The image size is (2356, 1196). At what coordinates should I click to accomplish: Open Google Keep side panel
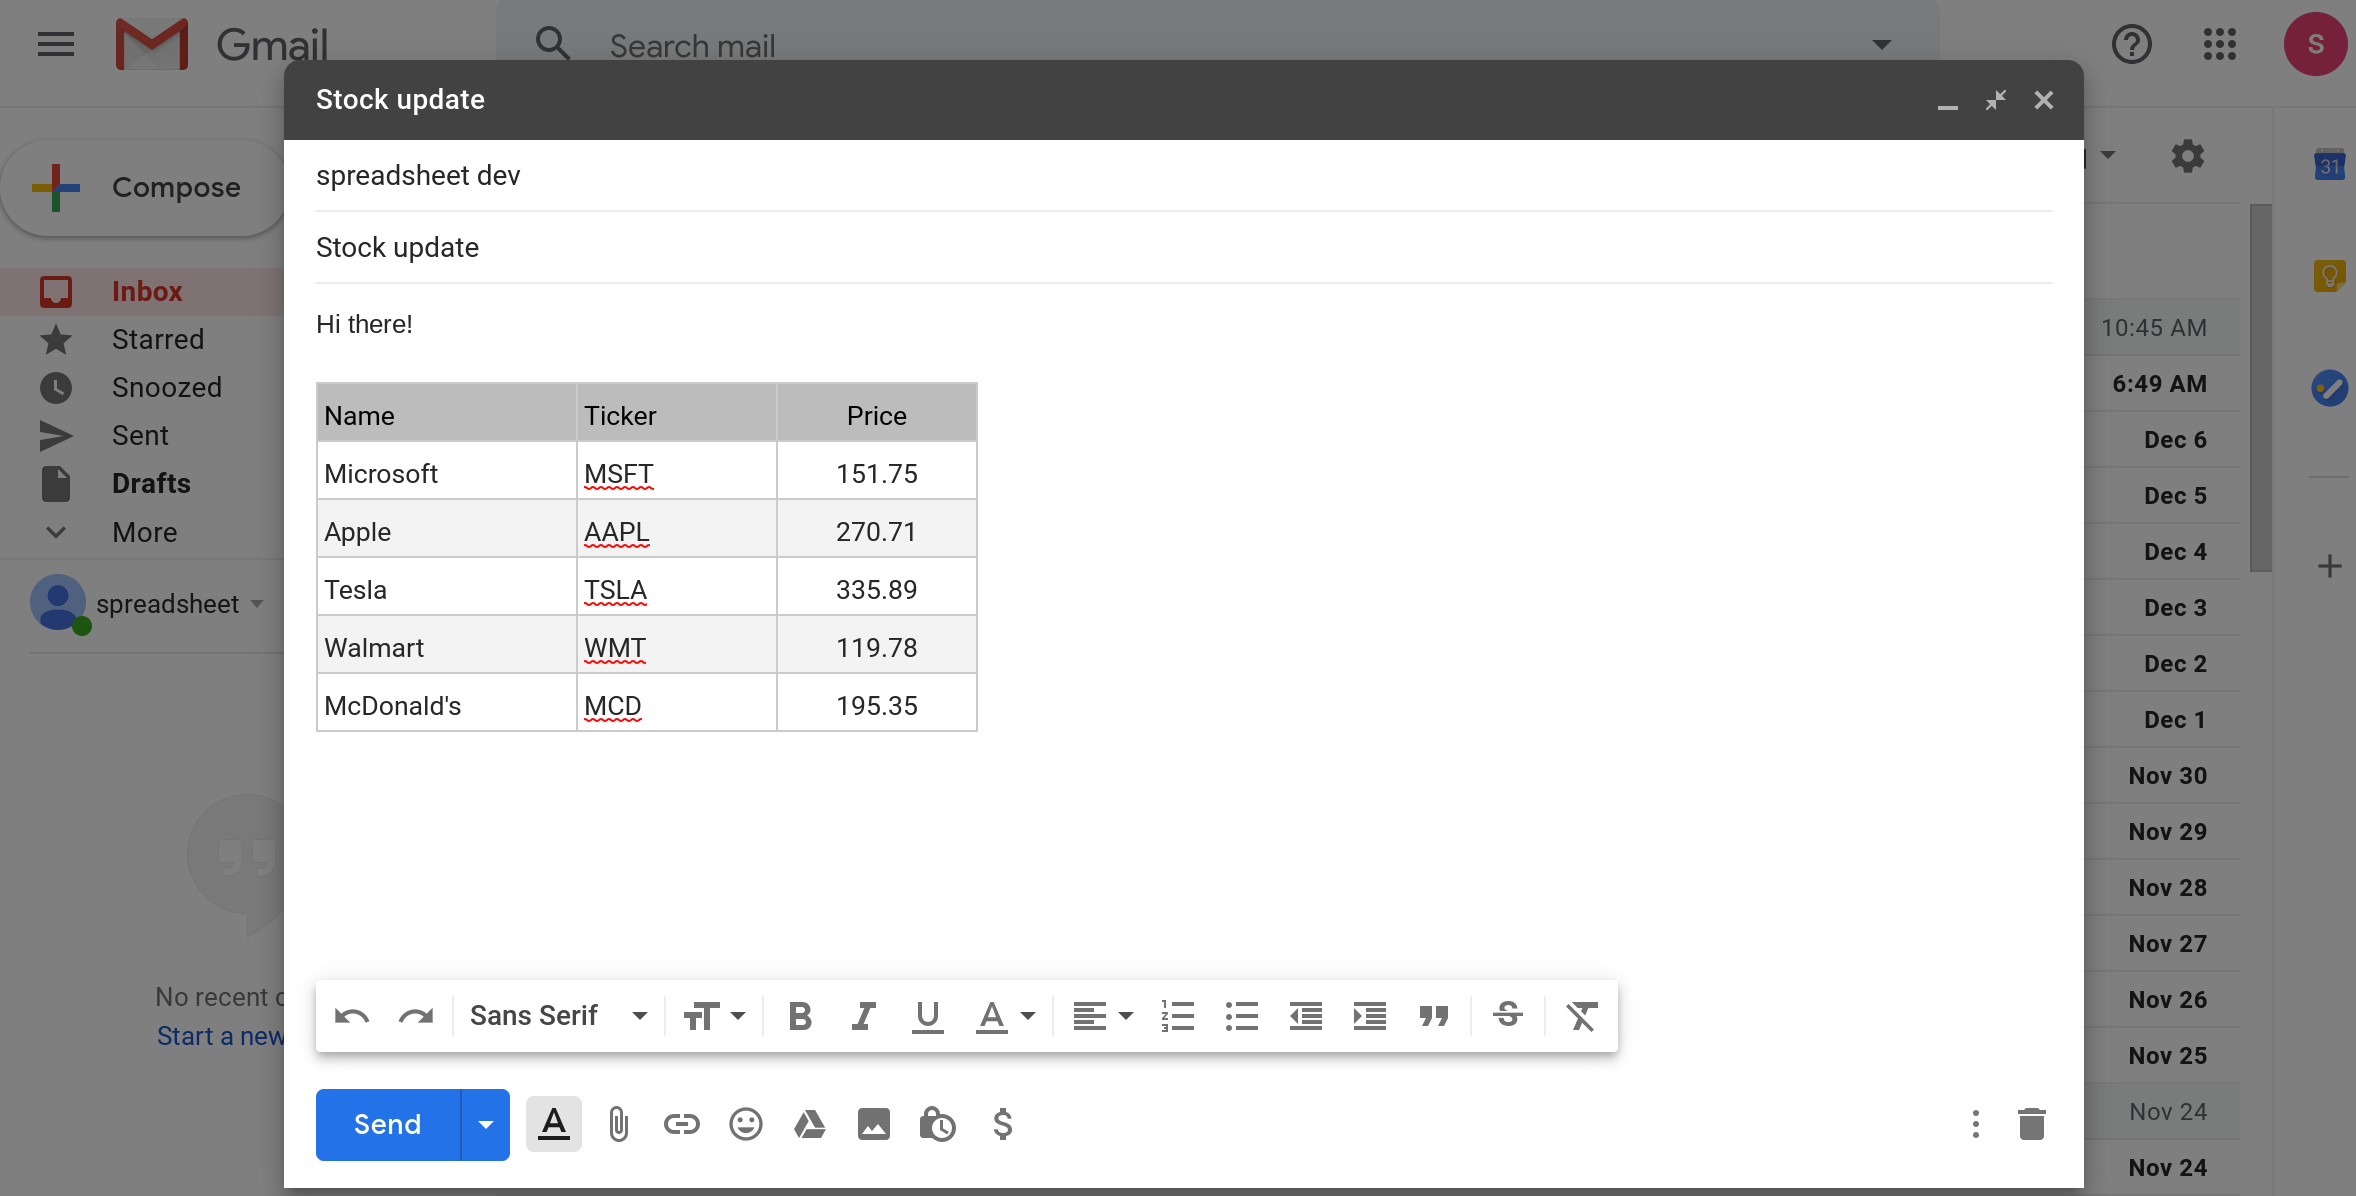2329,276
